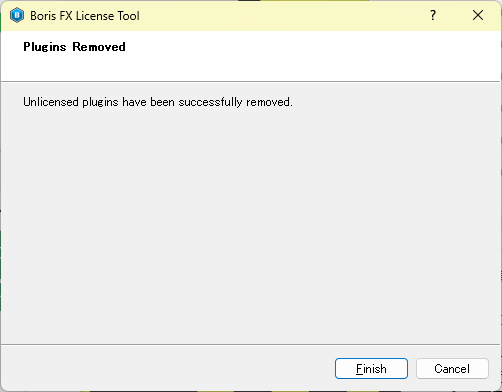502x392 pixels.
Task: Click the header area below 'Plugins Removed'
Action: pos(251,68)
